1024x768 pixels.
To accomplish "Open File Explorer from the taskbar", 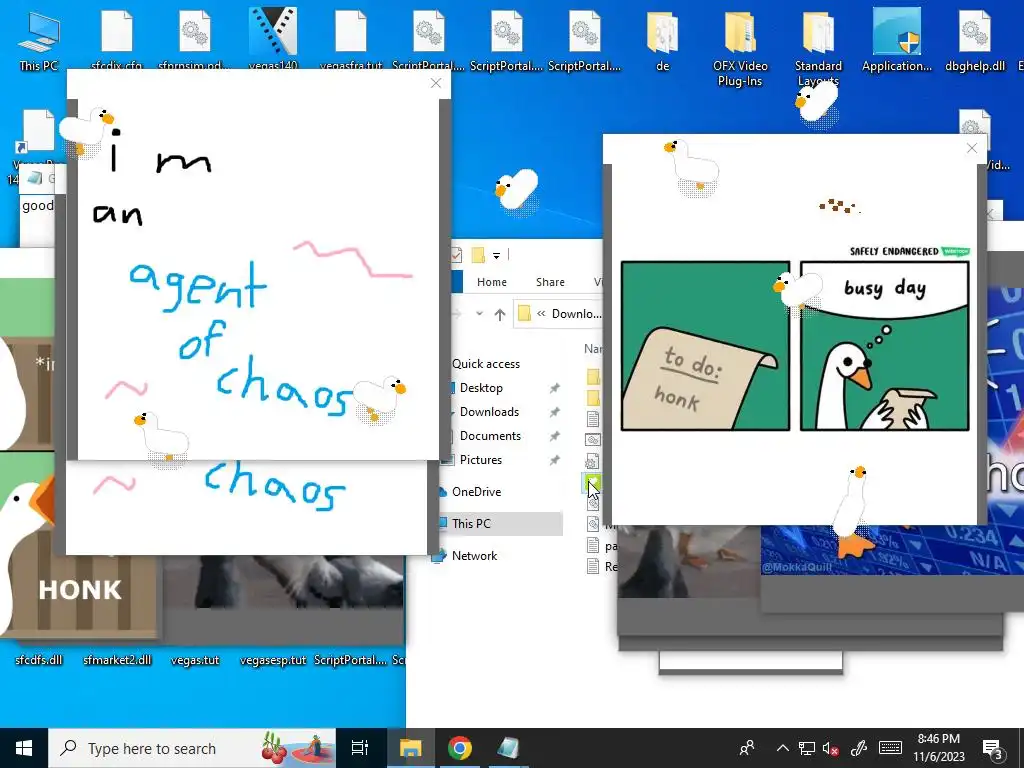I will pyautogui.click(x=410, y=748).
